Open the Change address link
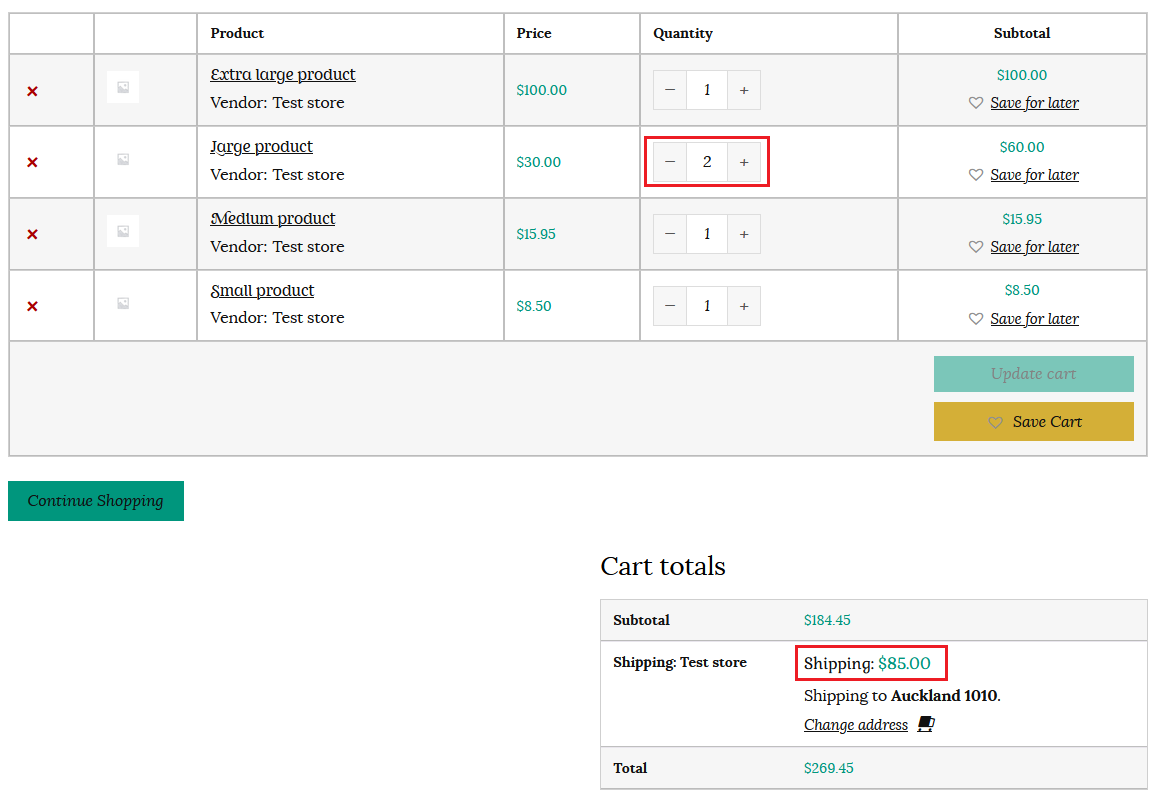Viewport: 1158px width, 798px height. click(856, 725)
